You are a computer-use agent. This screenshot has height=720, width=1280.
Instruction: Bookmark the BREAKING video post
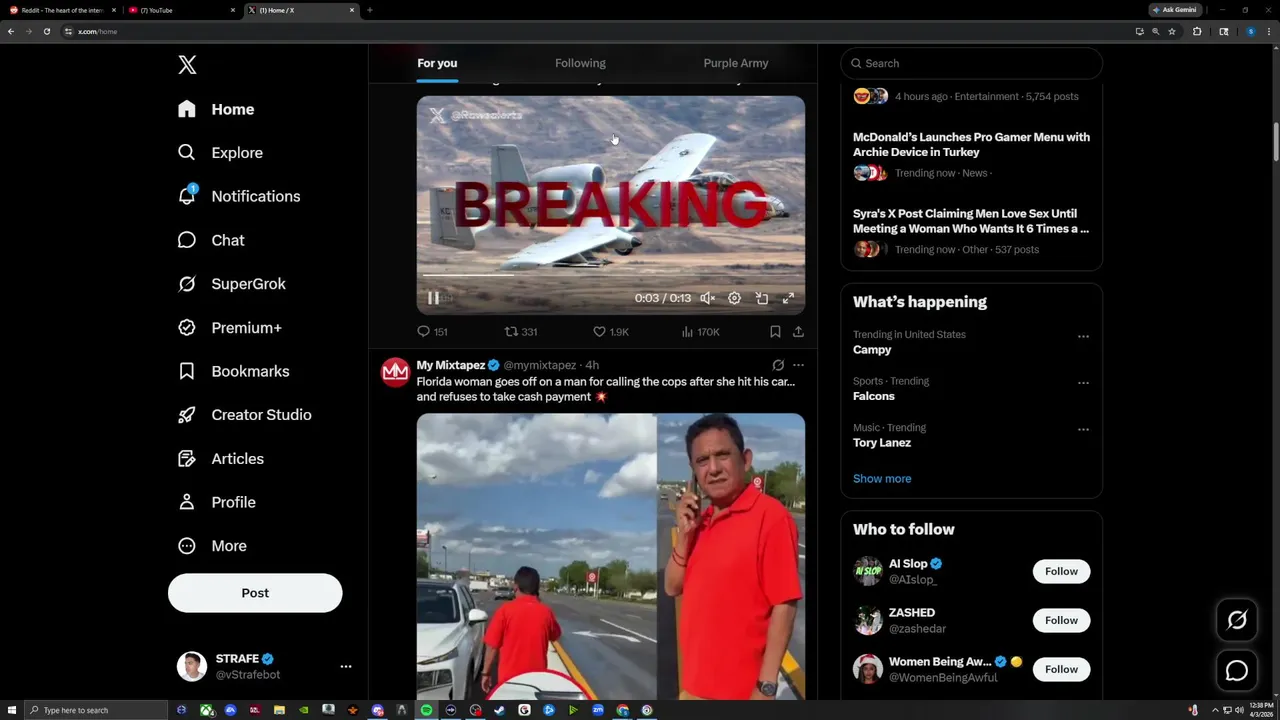775,332
